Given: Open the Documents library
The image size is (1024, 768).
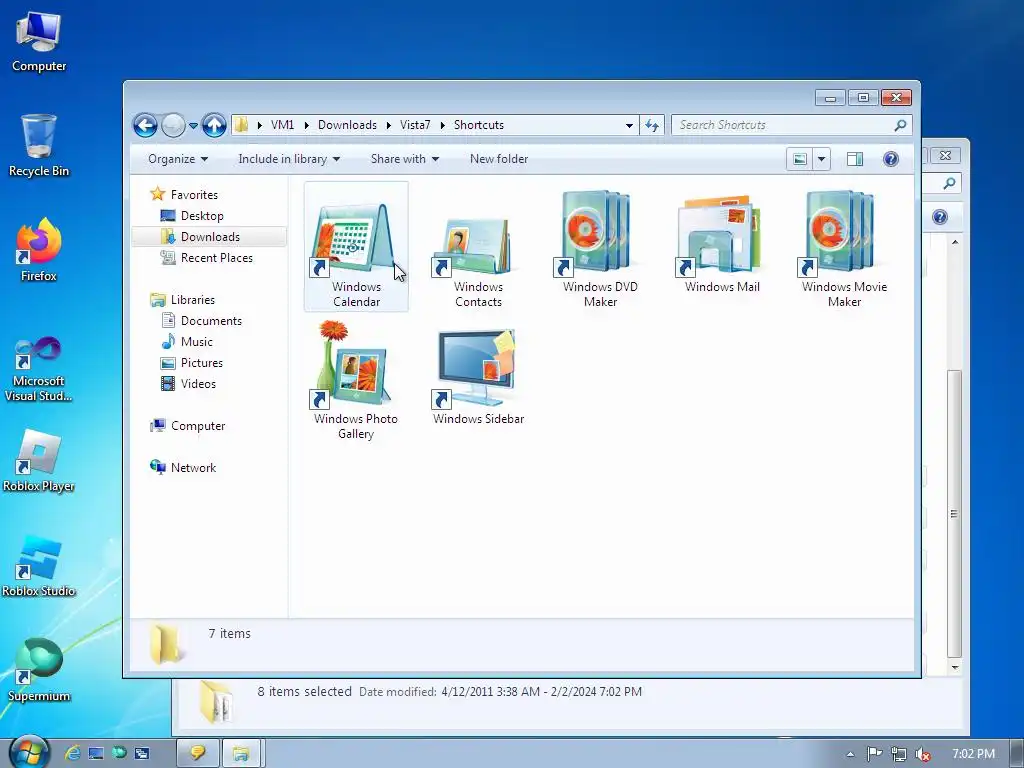Looking at the screenshot, I should pos(211,321).
